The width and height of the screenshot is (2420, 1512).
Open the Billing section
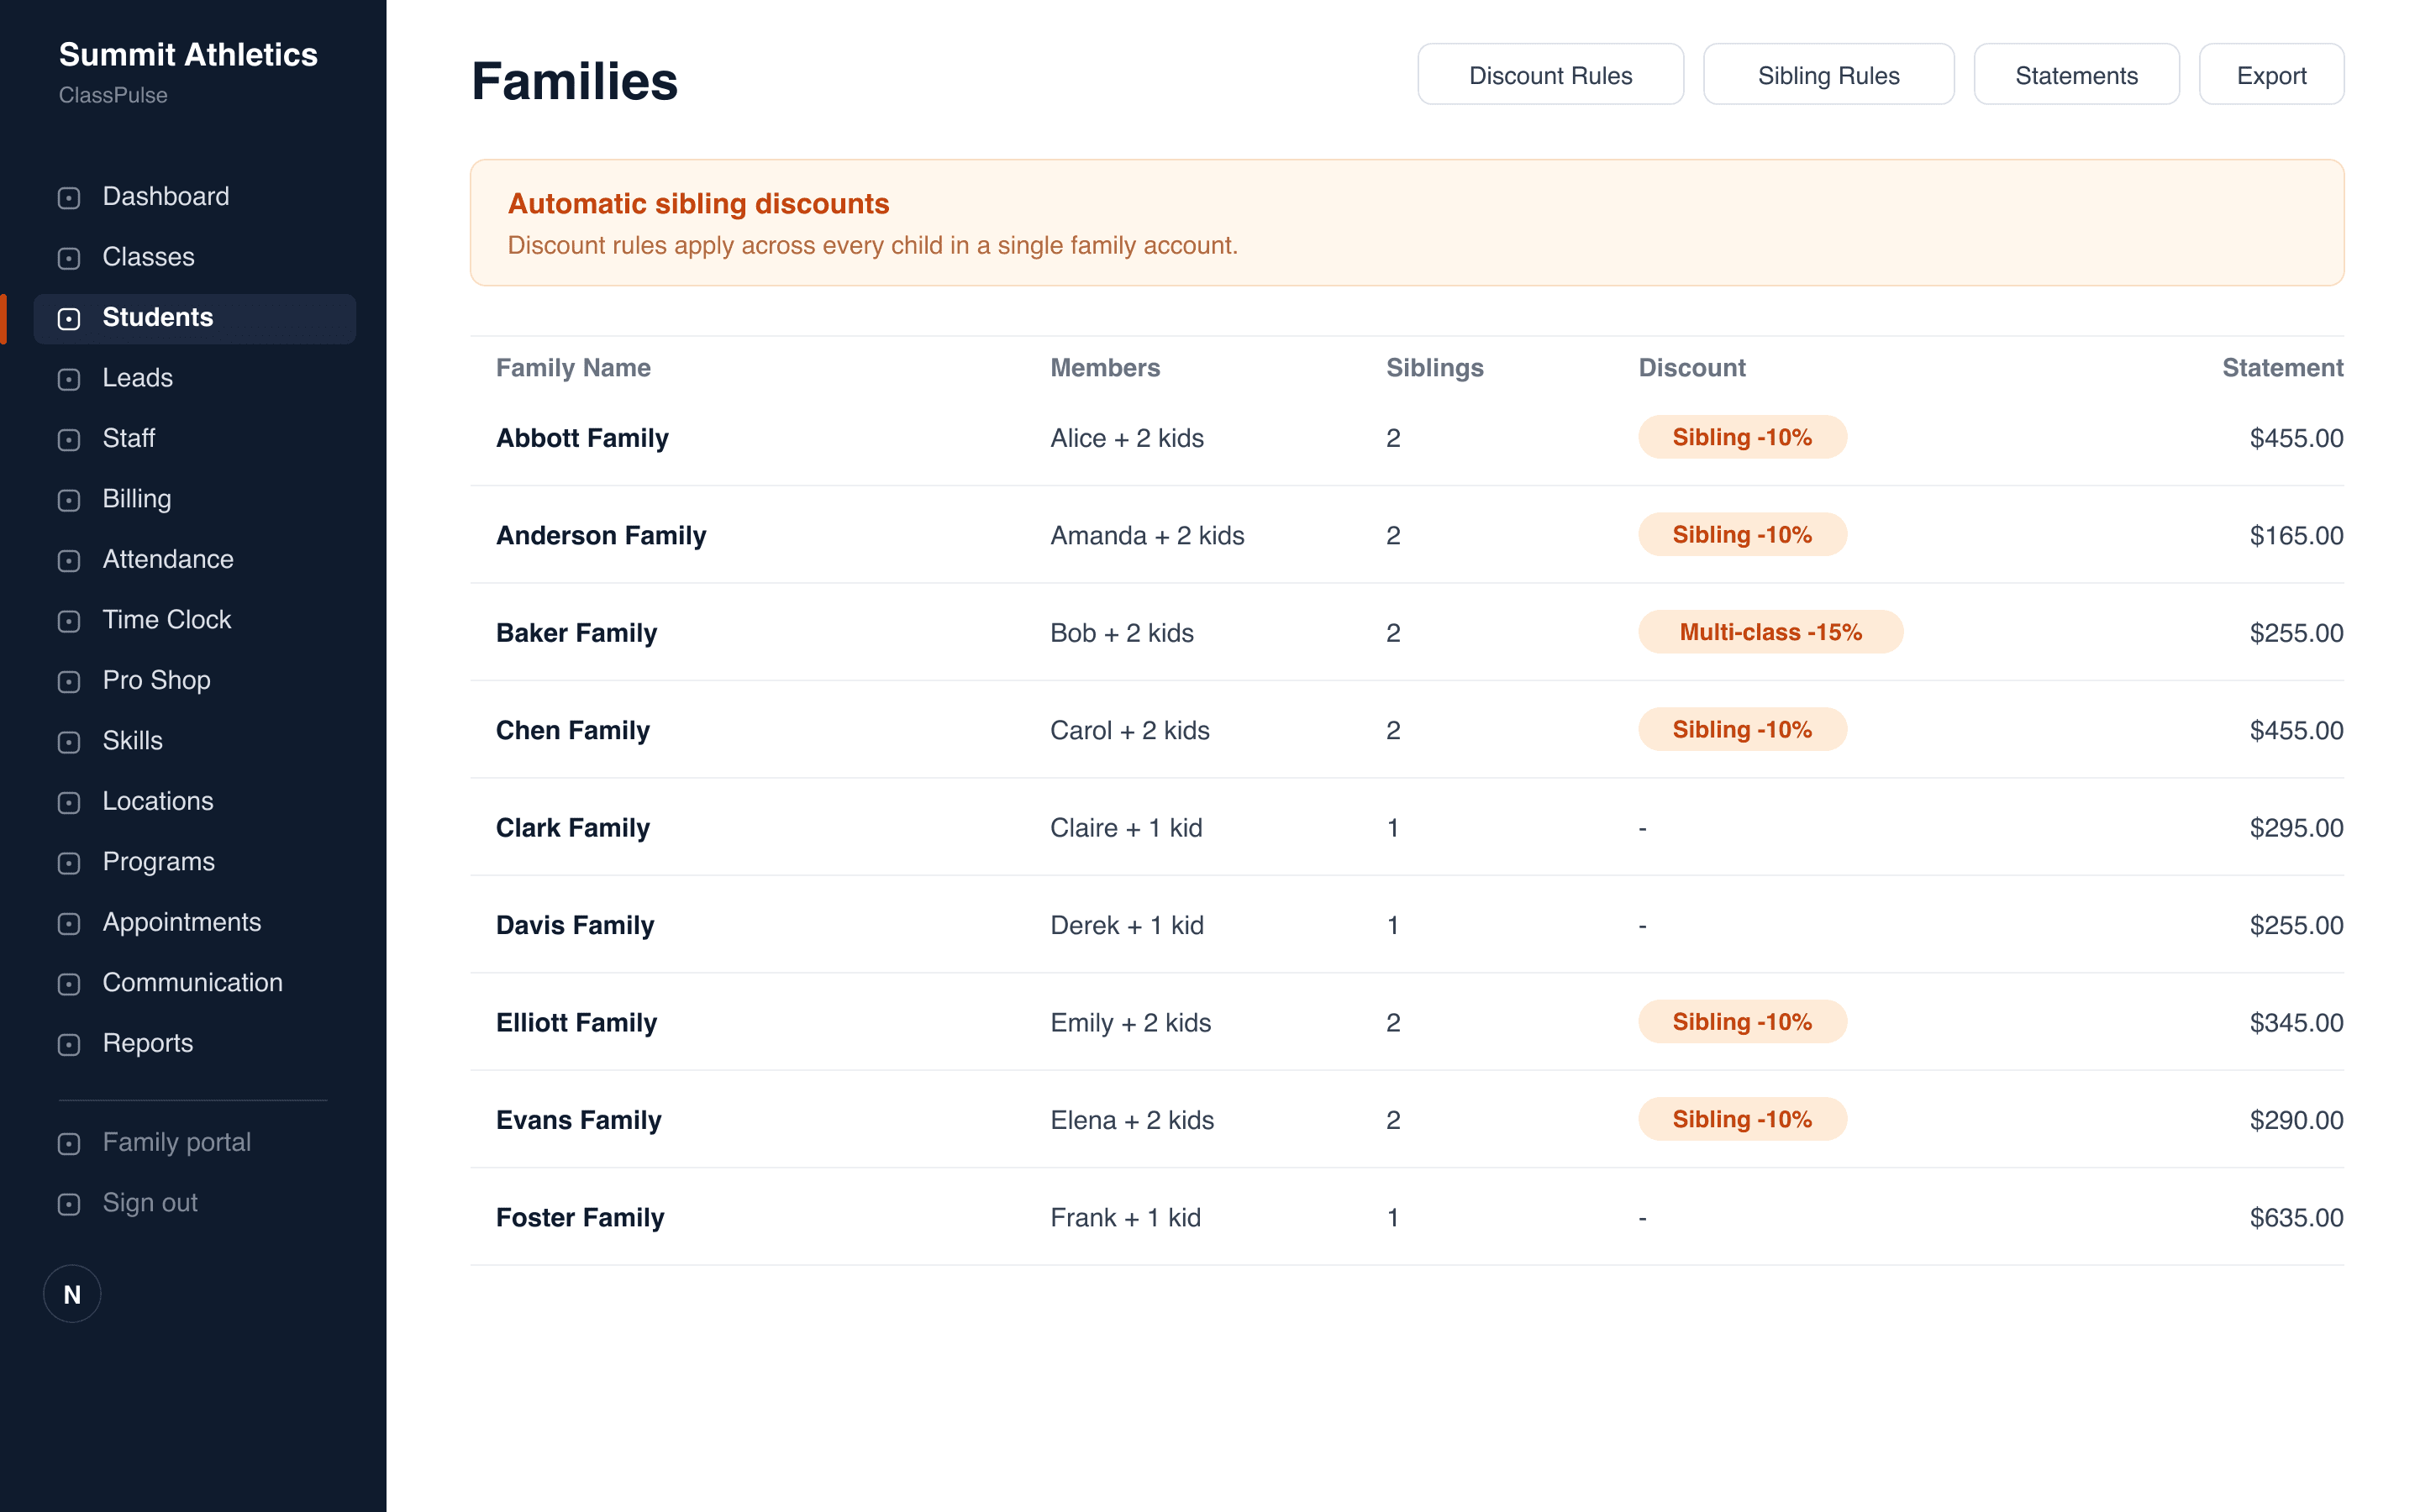click(x=195, y=499)
